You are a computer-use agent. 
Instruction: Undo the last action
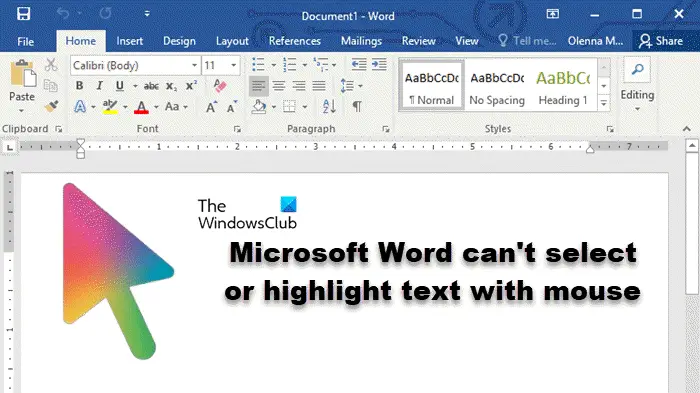pyautogui.click(x=63, y=14)
